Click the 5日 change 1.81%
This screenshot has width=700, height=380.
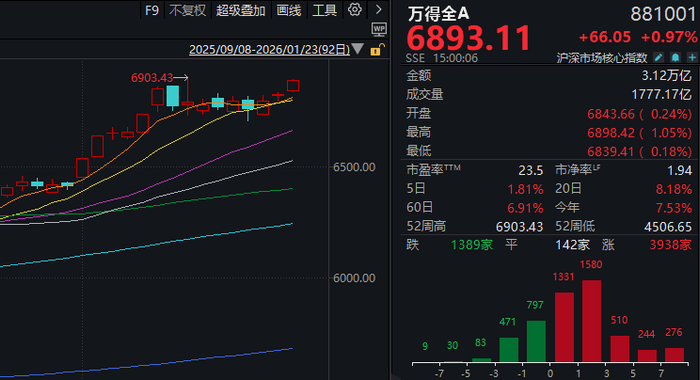tap(525, 189)
